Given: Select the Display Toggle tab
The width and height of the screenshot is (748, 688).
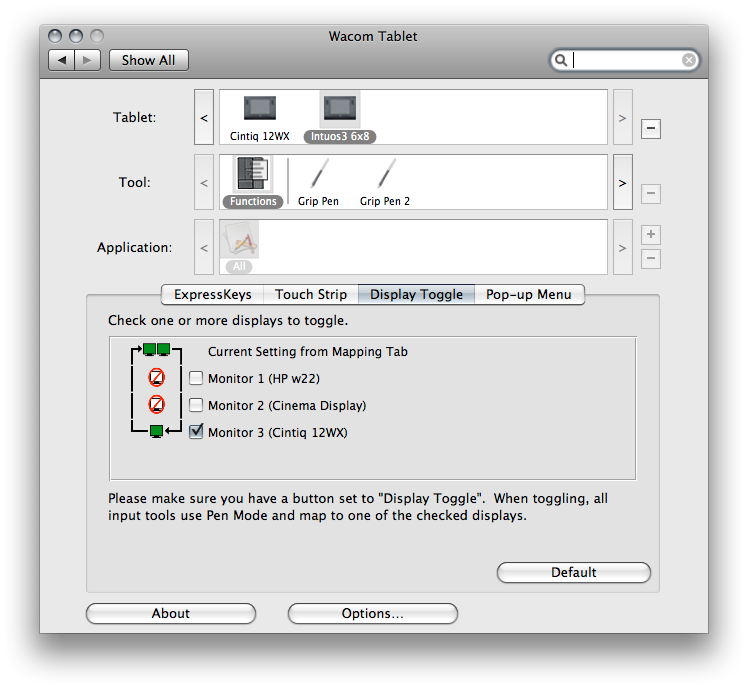Looking at the screenshot, I should click(416, 294).
